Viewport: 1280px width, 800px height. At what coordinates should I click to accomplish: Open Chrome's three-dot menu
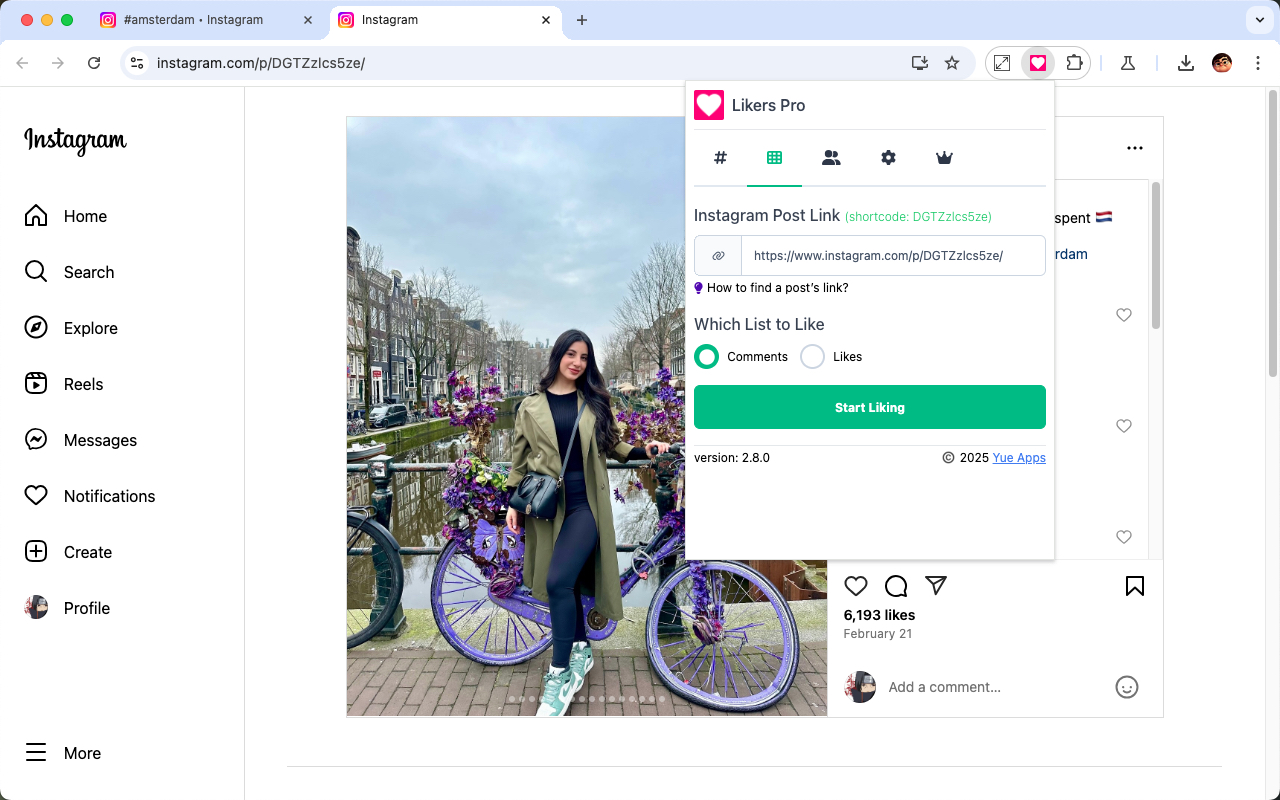[1257, 62]
